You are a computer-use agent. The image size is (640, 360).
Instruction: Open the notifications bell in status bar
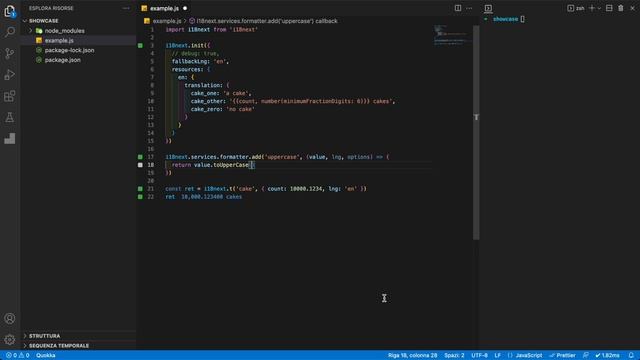[631, 355]
